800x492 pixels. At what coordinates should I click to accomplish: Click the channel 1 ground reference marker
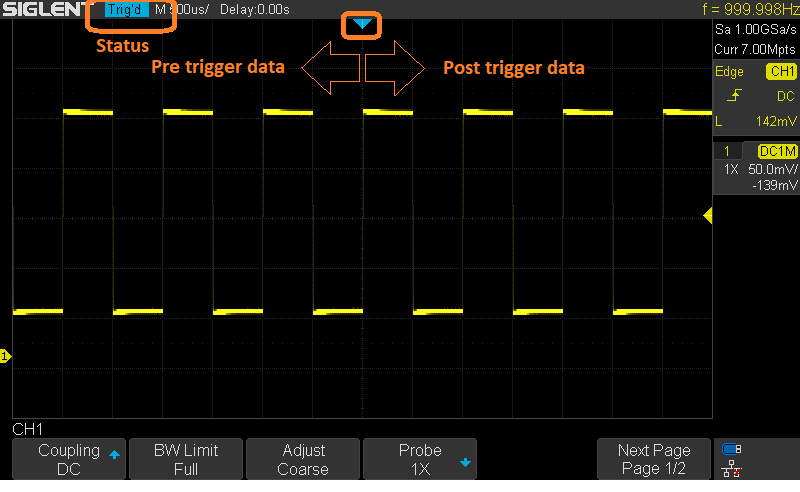tap(5, 356)
